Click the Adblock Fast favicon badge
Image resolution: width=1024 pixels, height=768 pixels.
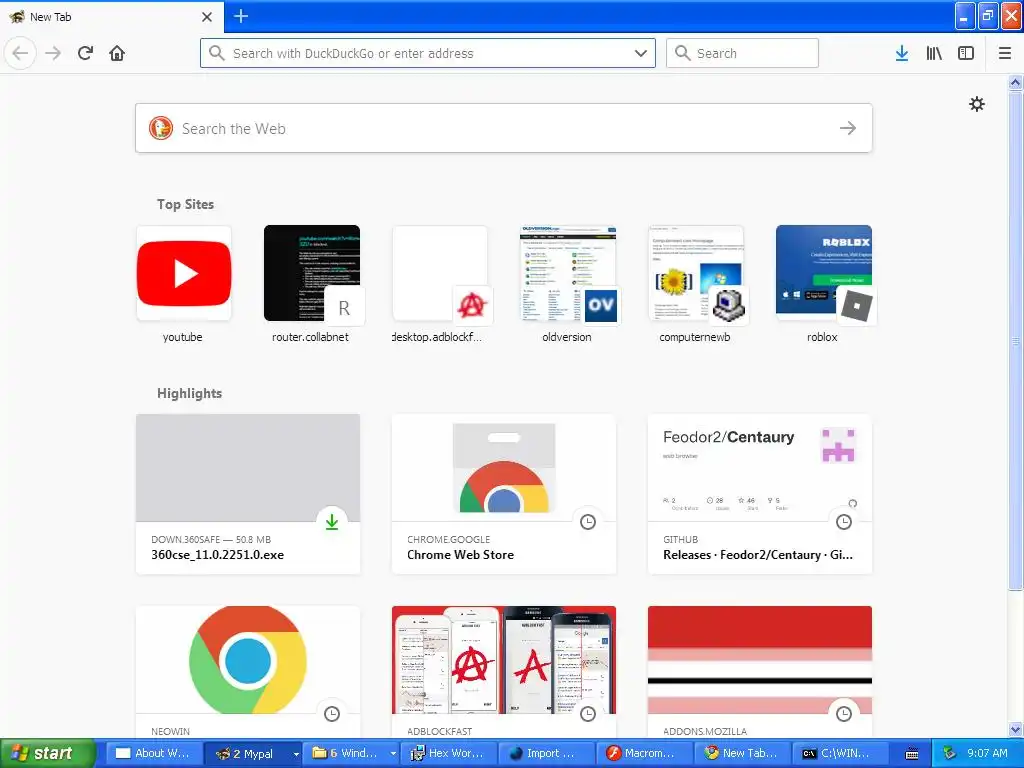tap(472, 306)
